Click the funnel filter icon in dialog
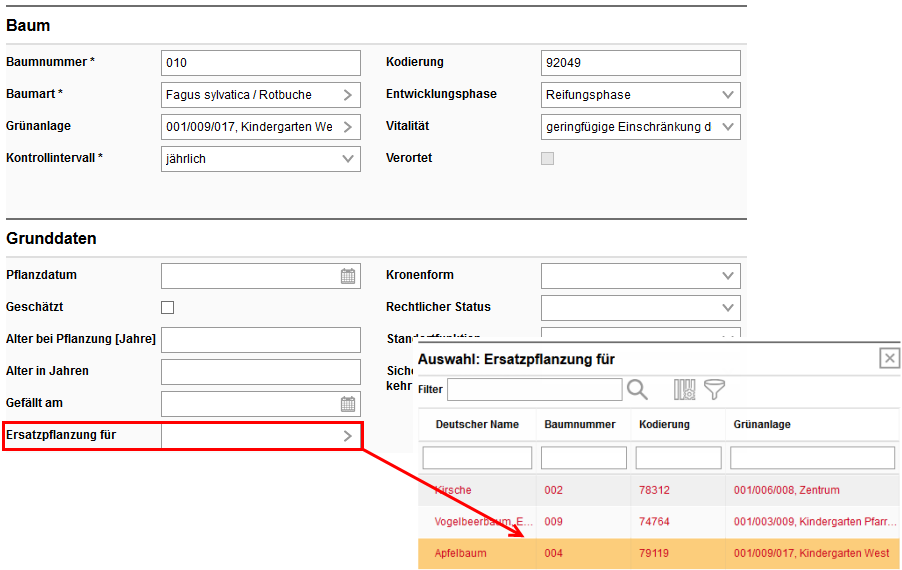Screen dimensions: 902x570 click(714, 389)
